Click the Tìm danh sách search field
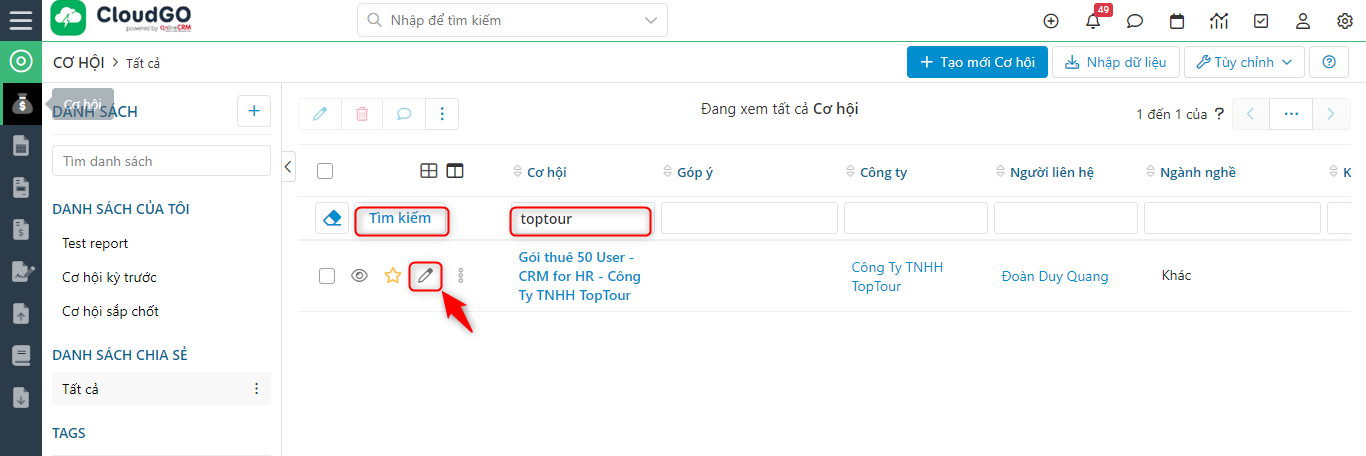This screenshot has width=1366, height=456. (161, 161)
